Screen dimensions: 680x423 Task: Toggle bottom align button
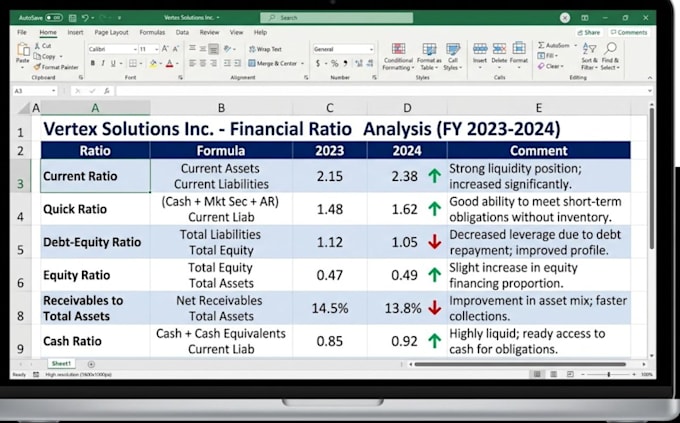[x=213, y=49]
